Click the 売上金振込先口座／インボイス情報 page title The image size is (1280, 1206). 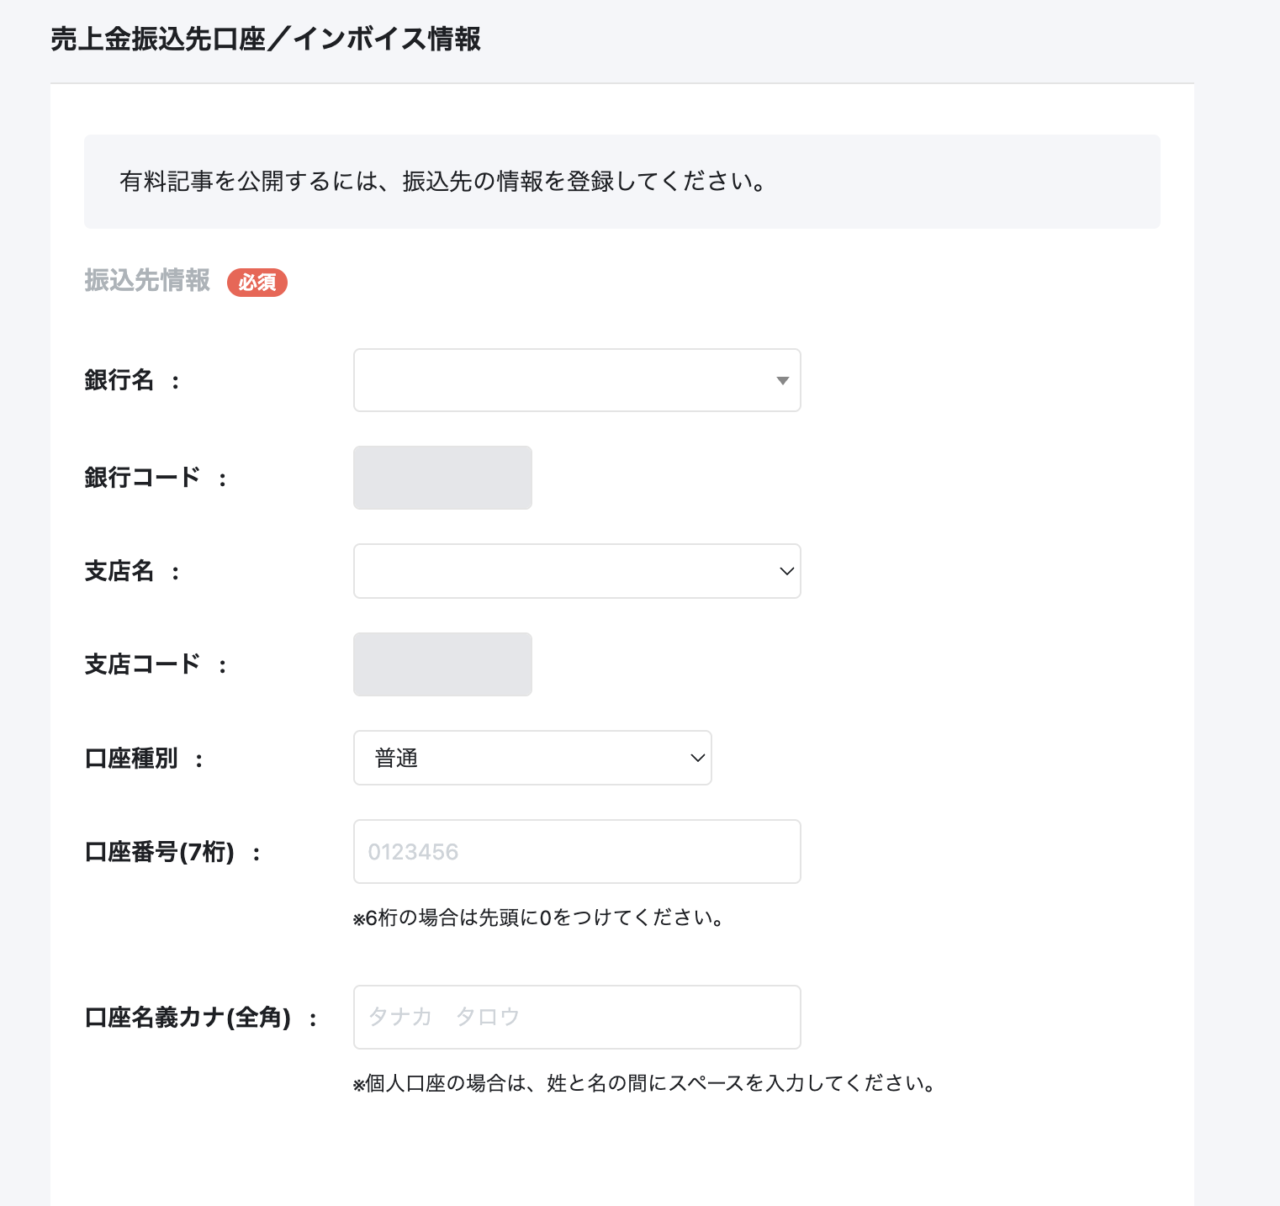(266, 39)
